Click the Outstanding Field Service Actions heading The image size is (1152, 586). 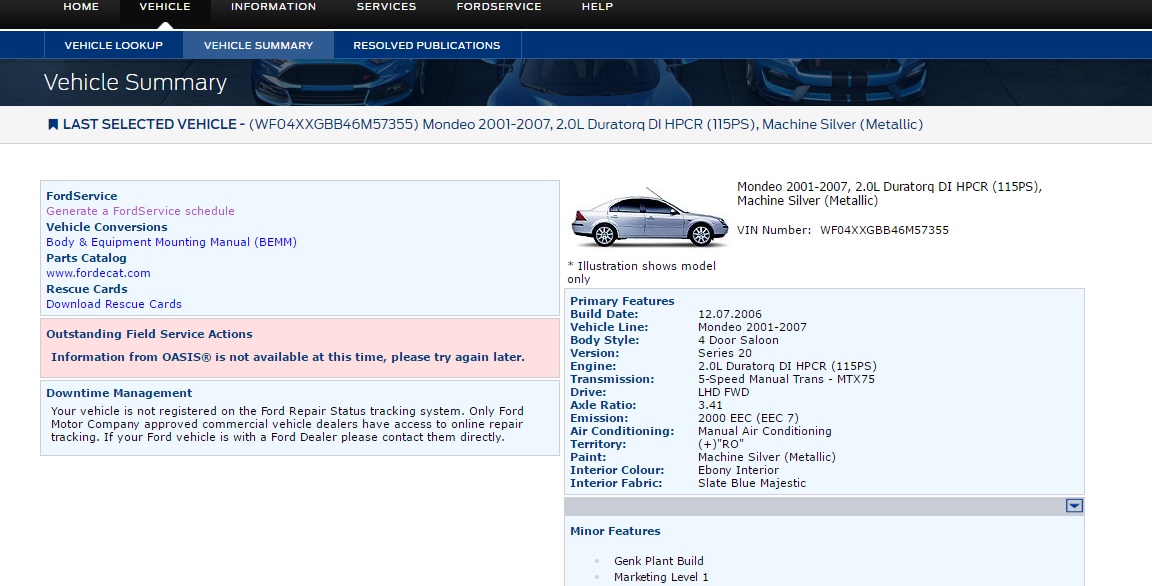click(x=149, y=334)
